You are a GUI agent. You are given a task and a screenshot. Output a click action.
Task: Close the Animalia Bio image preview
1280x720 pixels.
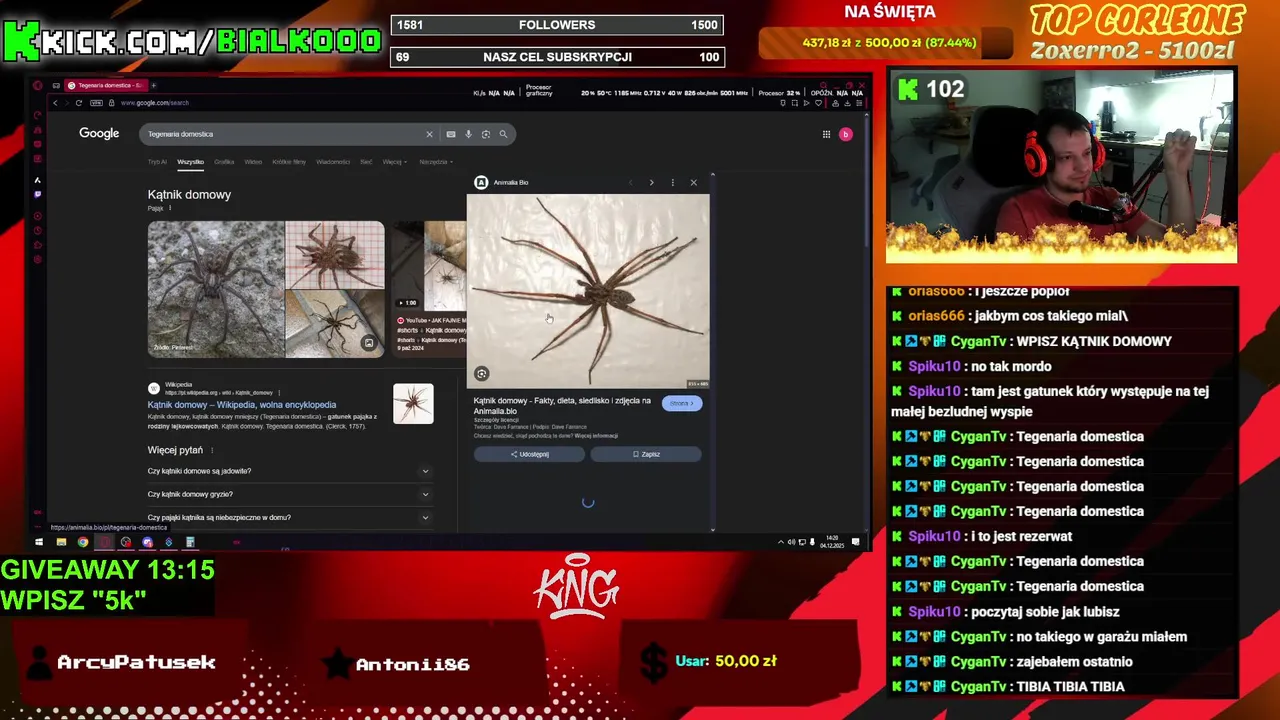693,182
